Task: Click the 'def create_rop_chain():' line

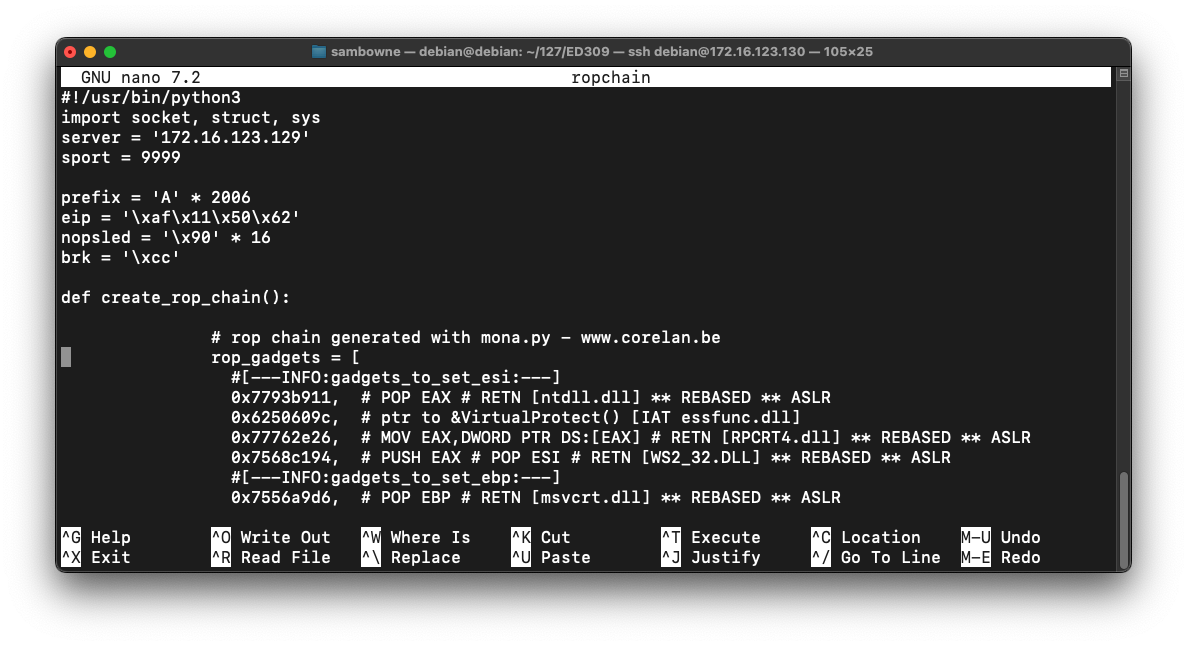Action: [176, 298]
